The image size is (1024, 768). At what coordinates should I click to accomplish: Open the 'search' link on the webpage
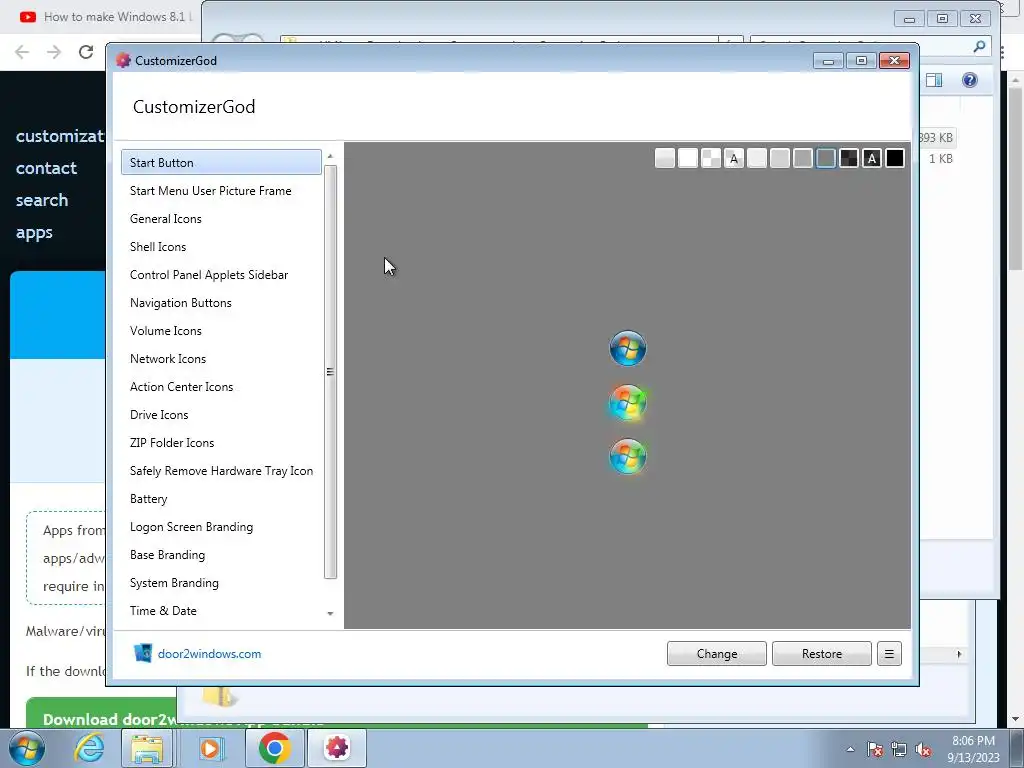(42, 200)
